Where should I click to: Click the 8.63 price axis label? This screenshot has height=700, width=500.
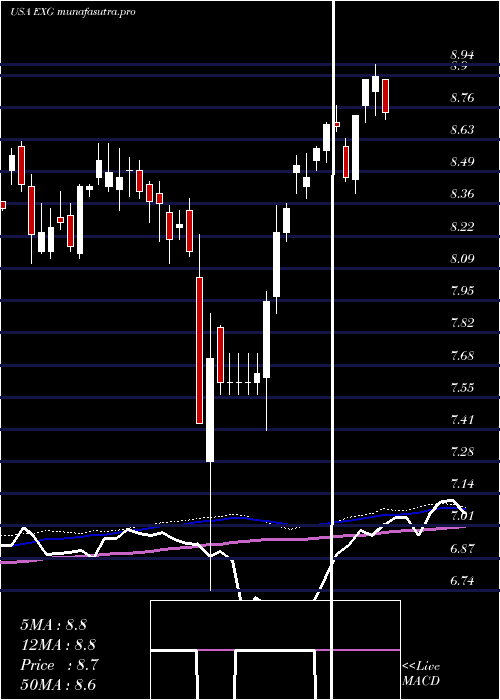pos(462,130)
